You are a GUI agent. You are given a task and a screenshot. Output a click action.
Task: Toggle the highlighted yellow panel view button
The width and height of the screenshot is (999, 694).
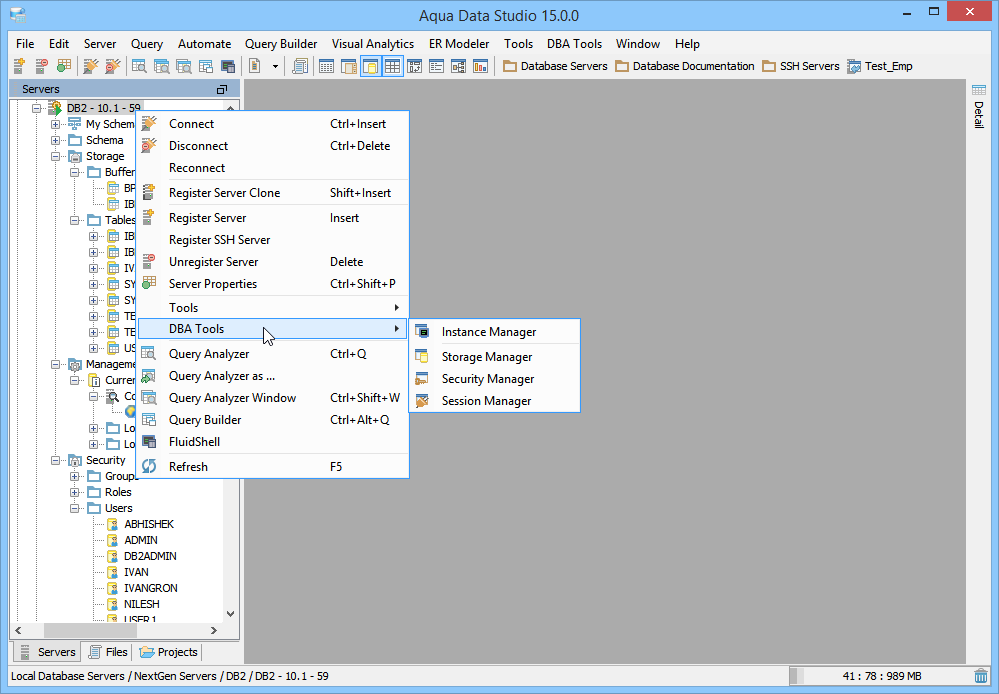pos(370,66)
